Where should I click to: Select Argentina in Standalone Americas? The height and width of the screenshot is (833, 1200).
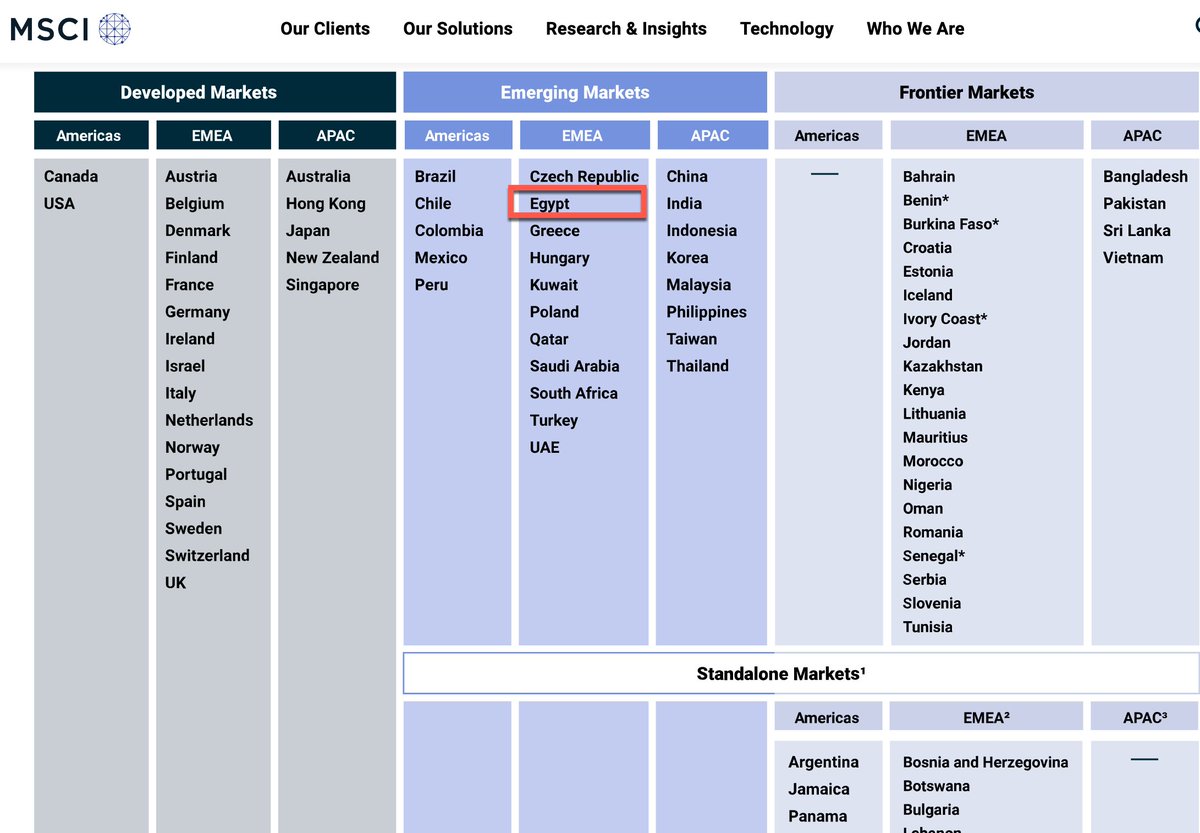824,762
